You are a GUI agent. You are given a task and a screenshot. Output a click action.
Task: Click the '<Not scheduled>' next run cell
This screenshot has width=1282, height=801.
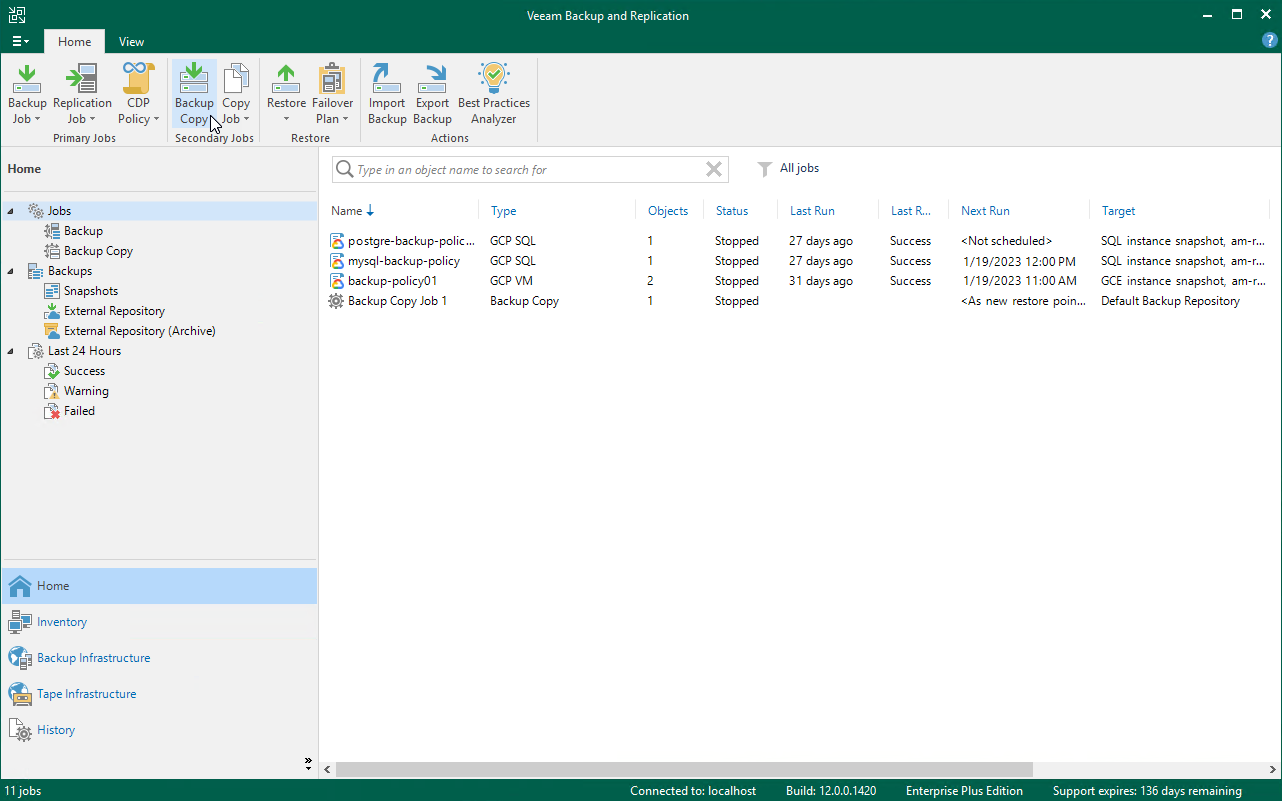(x=1006, y=241)
